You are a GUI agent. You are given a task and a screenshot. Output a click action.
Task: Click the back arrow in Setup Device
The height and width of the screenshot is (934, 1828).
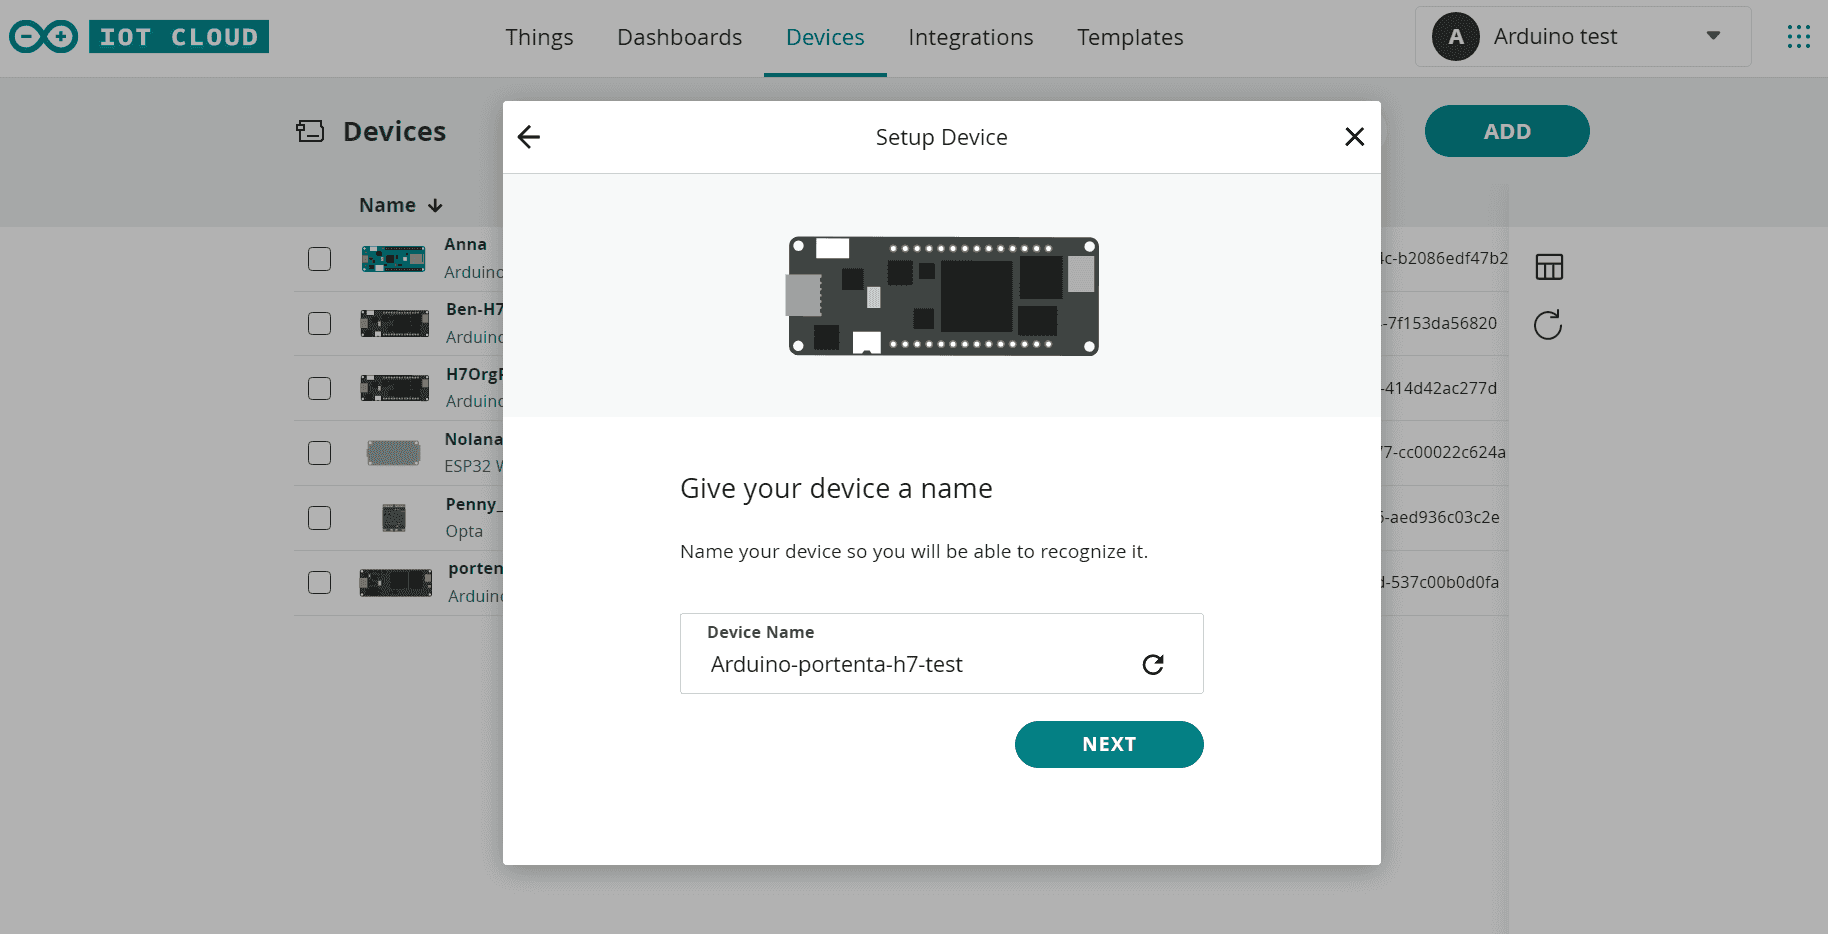point(529,137)
